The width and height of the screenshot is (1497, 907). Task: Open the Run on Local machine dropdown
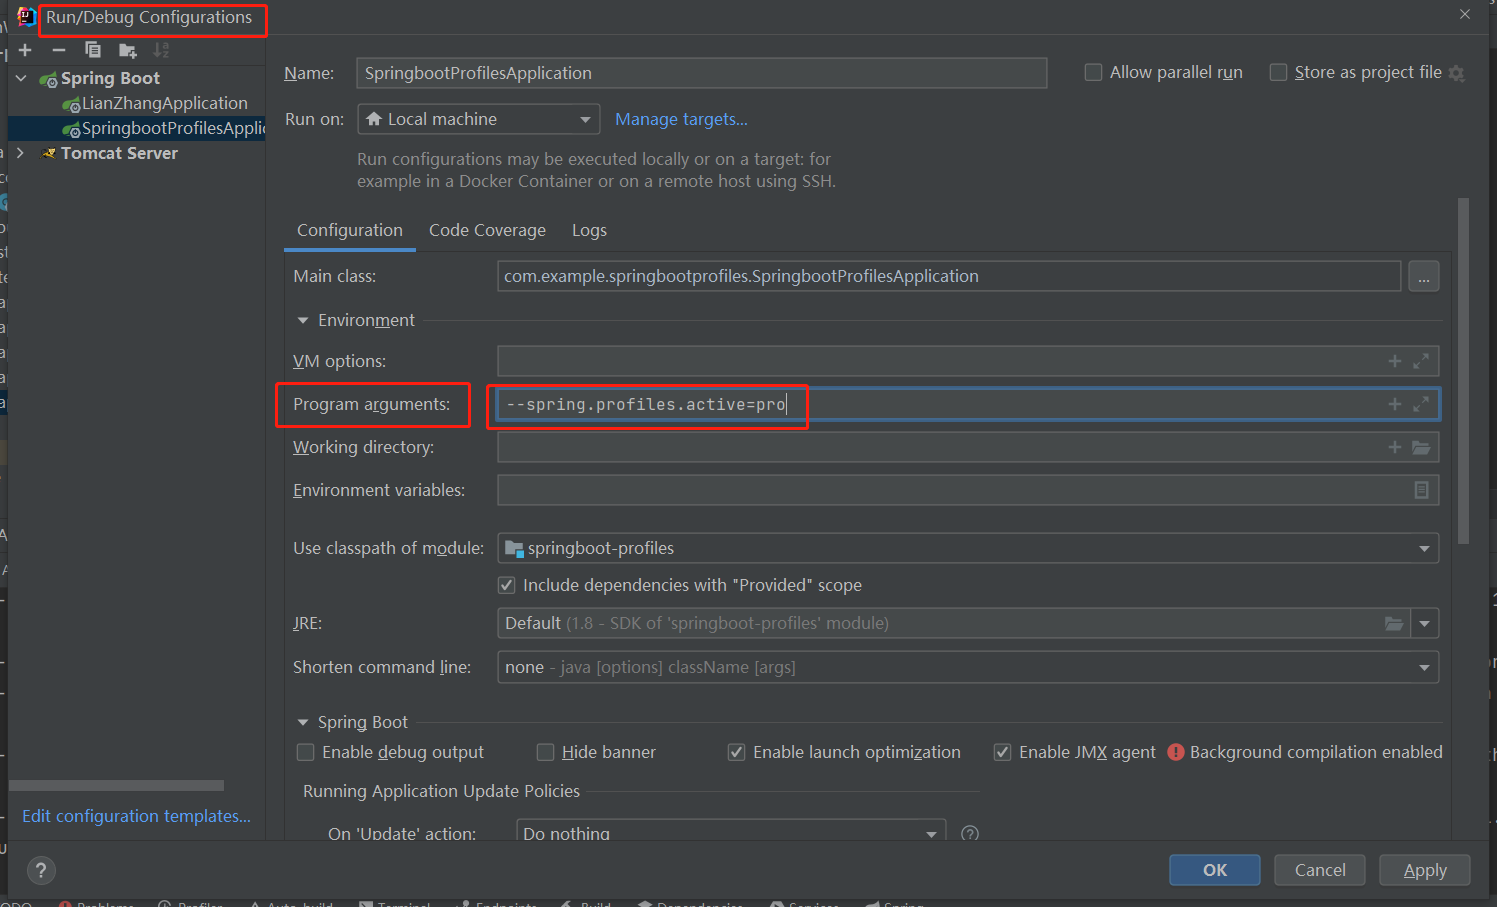pos(479,119)
